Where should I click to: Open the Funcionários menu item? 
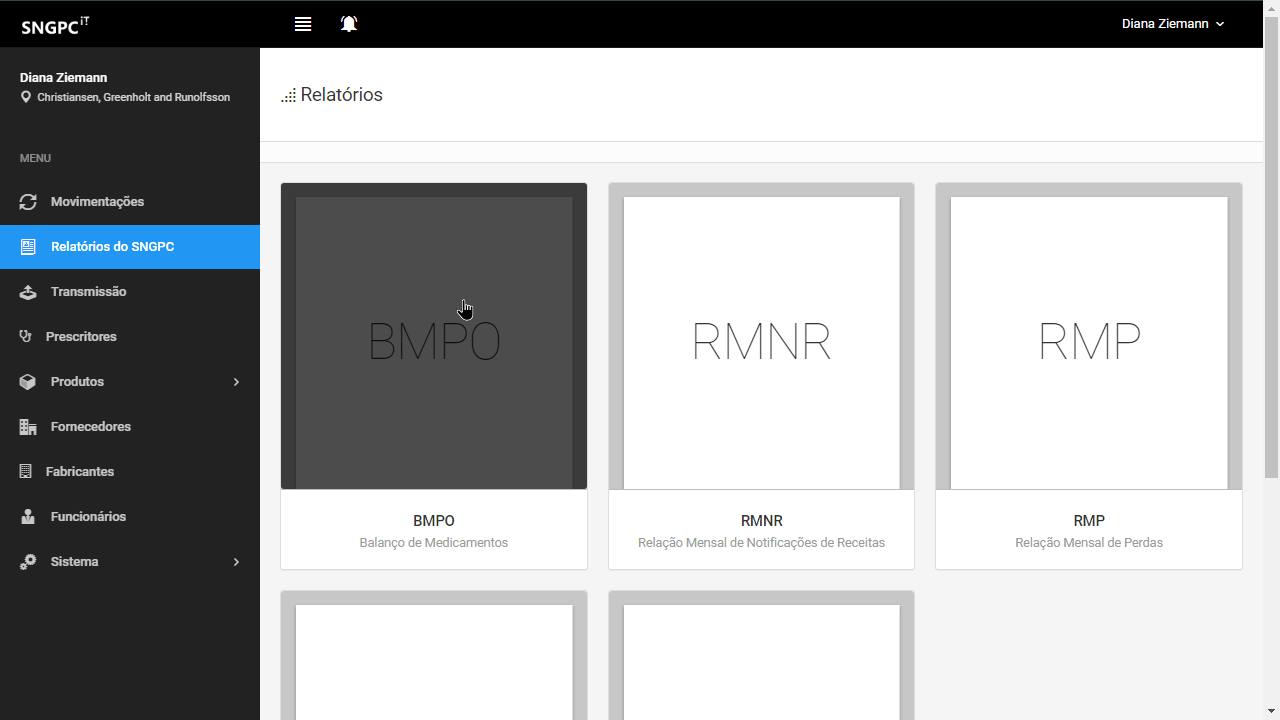[130, 517]
